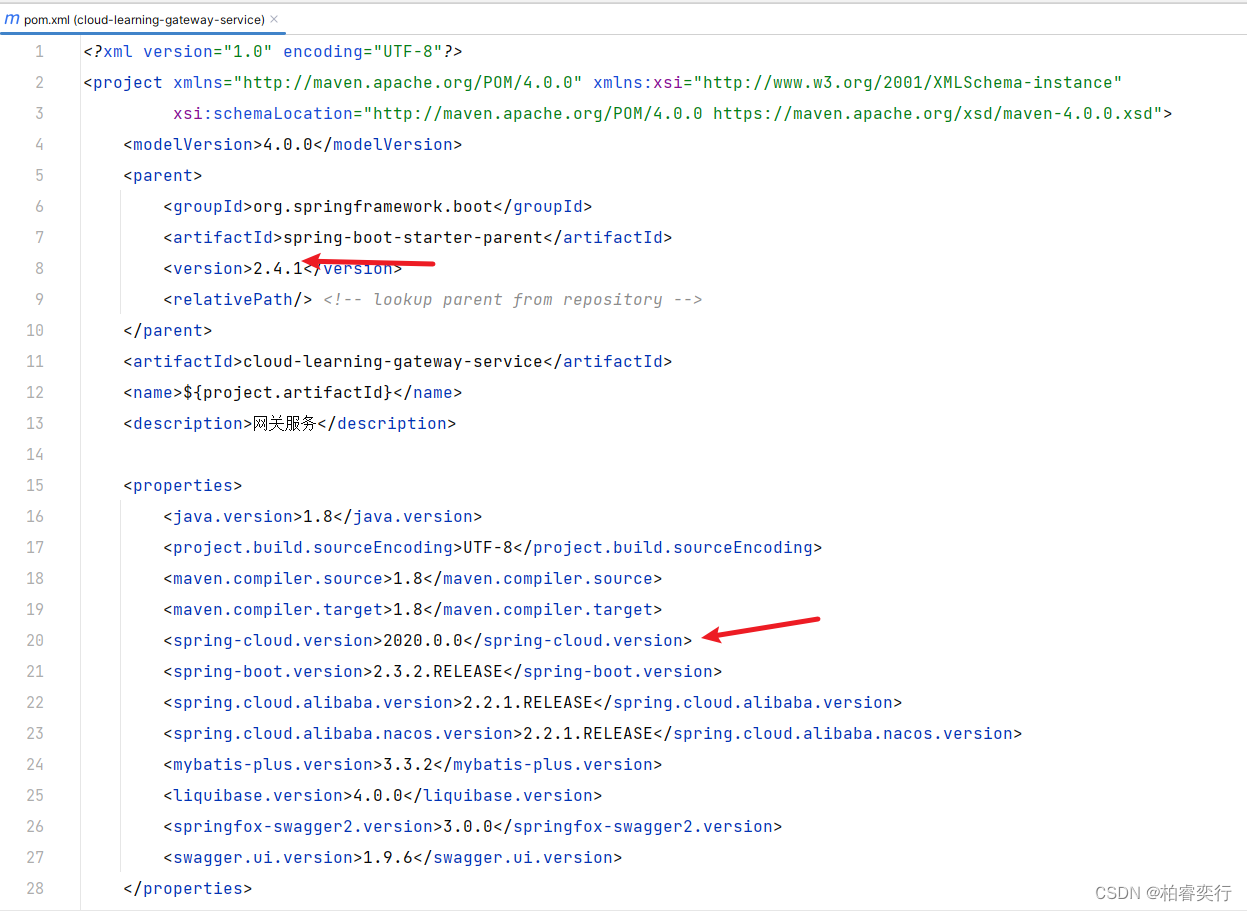
Task: Click the spring-cloud.version value 2020.0.0
Action: pyautogui.click(x=423, y=640)
